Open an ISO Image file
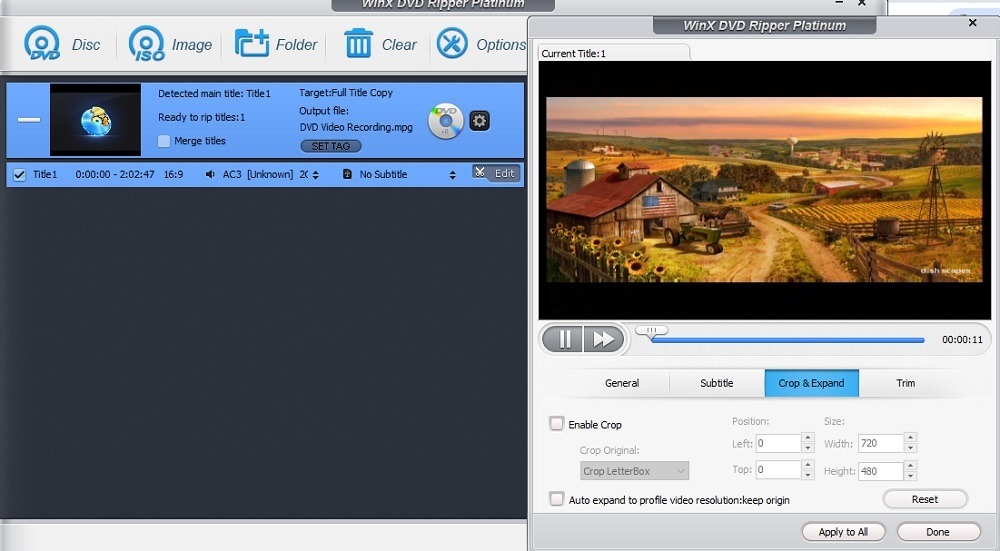Viewport: 1000px width, 551px height. (147, 43)
